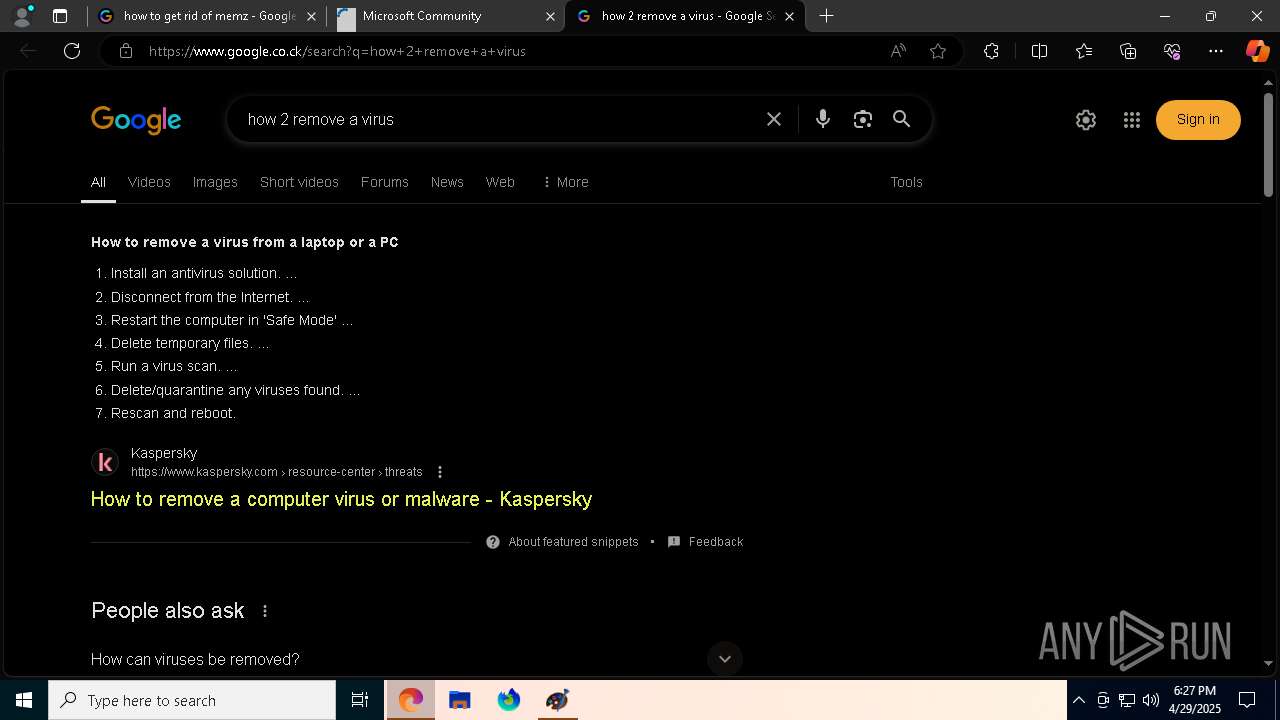Open the kaspersky.com resource-center URL
Screen dimensions: 1280x720
(x=276, y=472)
